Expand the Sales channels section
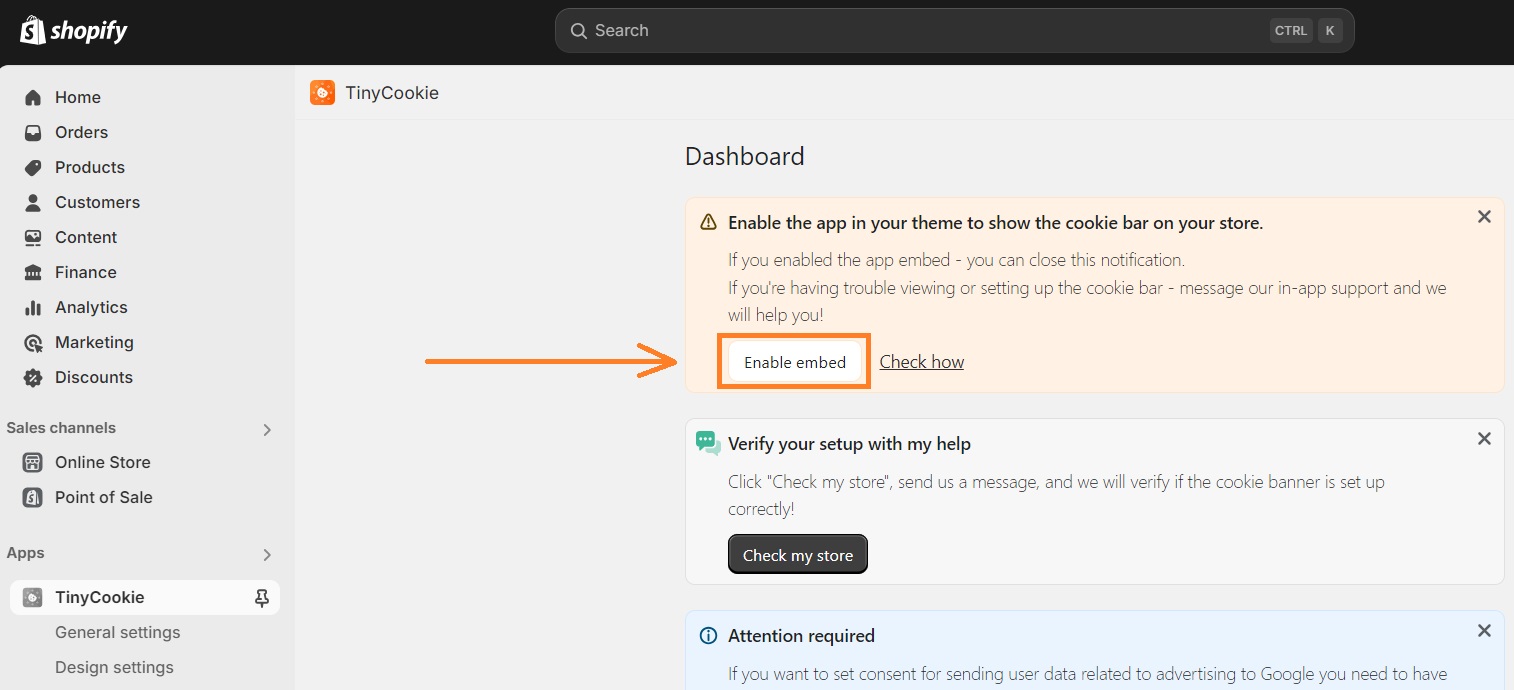 (x=266, y=428)
